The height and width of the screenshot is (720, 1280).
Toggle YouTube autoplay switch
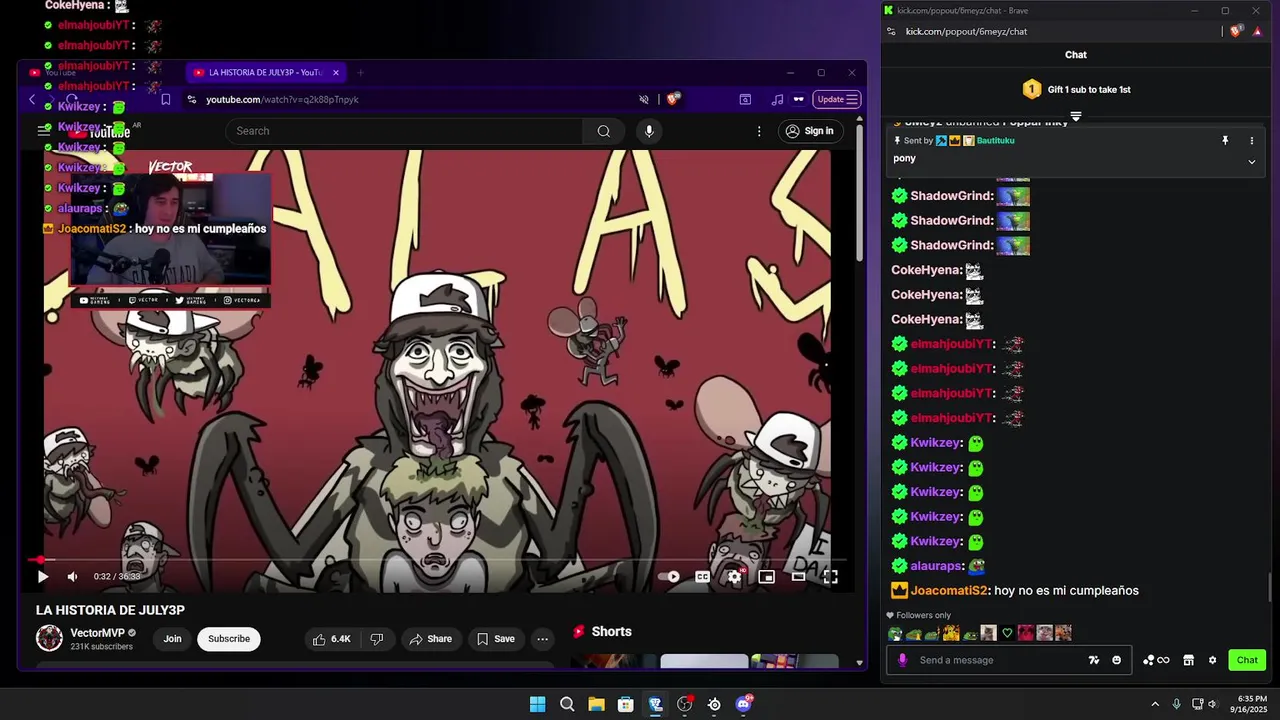[x=669, y=577]
